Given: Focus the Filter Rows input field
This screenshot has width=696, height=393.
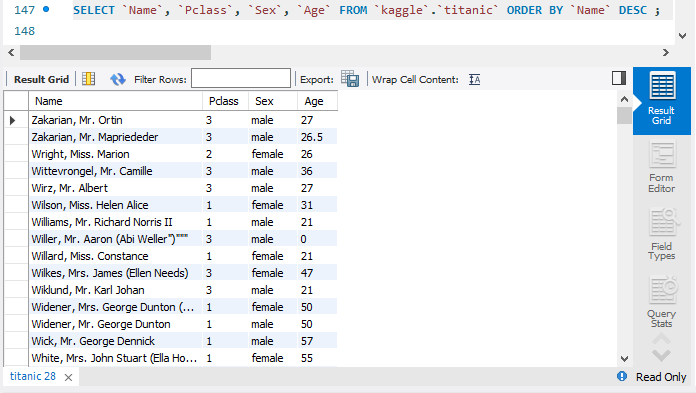Looking at the screenshot, I should pos(241,79).
